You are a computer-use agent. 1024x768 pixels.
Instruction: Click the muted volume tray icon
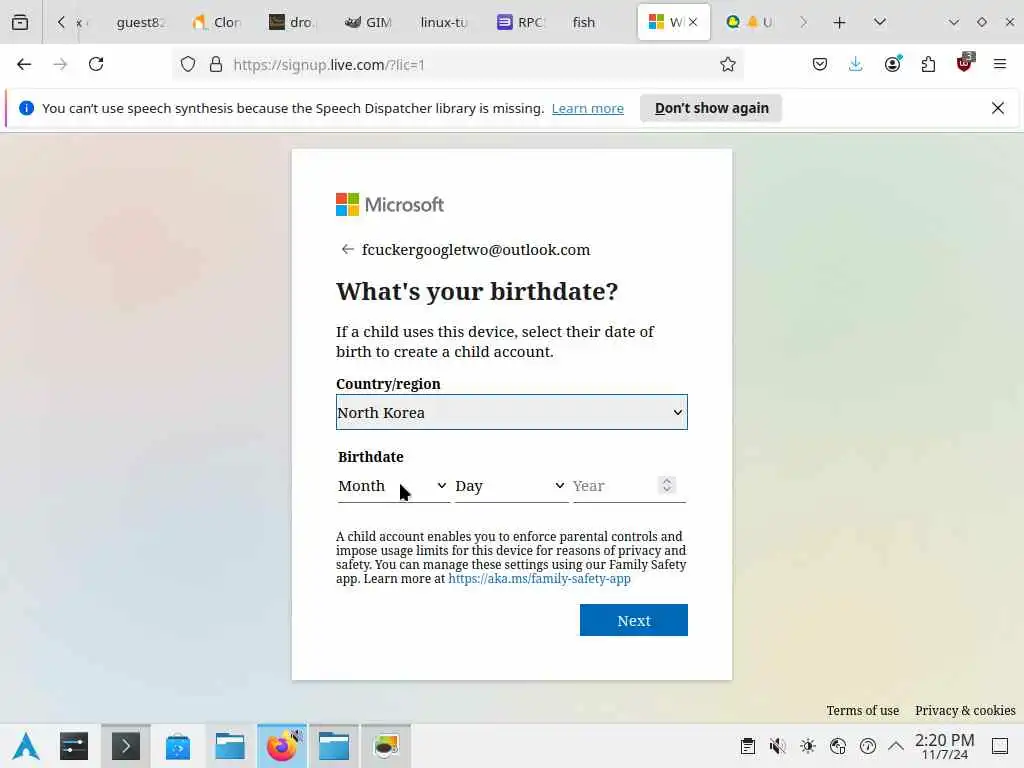[x=777, y=746]
